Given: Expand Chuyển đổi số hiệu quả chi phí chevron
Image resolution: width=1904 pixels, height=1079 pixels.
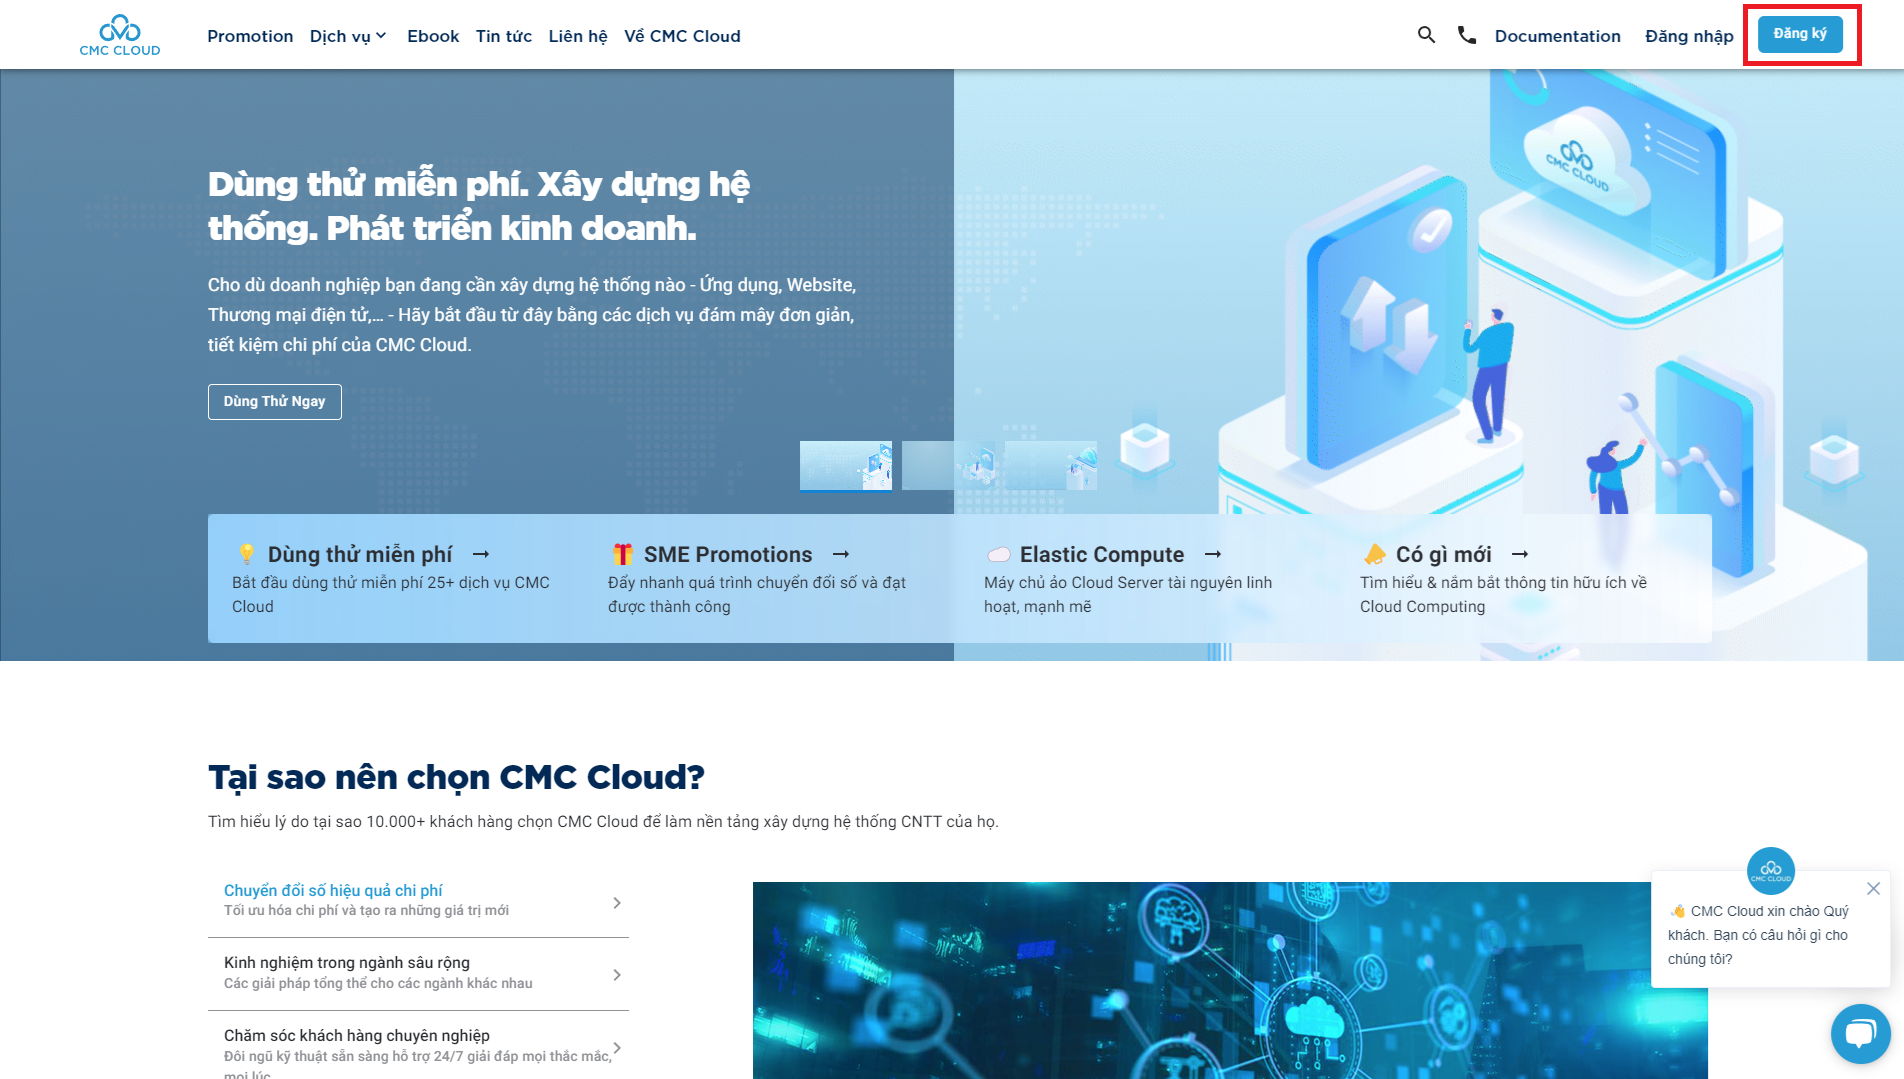Looking at the screenshot, I should tap(617, 903).
